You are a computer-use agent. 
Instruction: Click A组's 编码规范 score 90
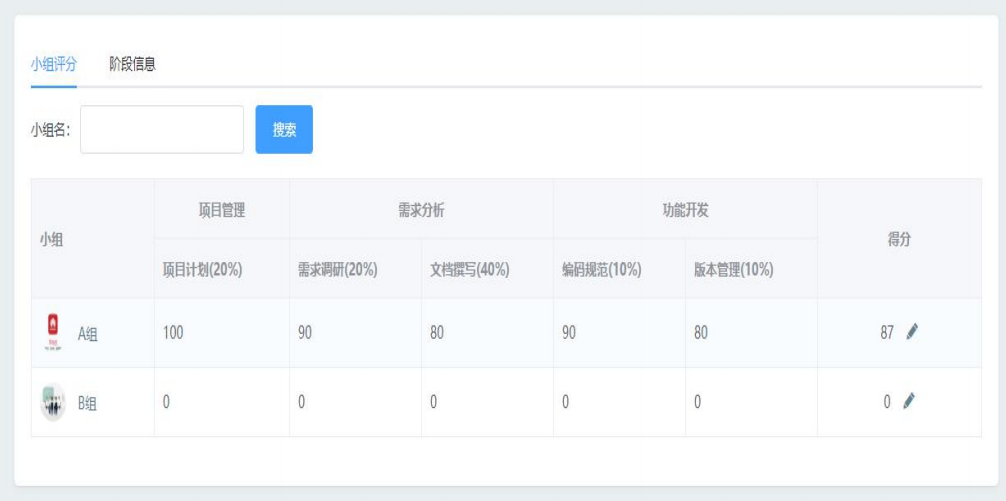[569, 333]
